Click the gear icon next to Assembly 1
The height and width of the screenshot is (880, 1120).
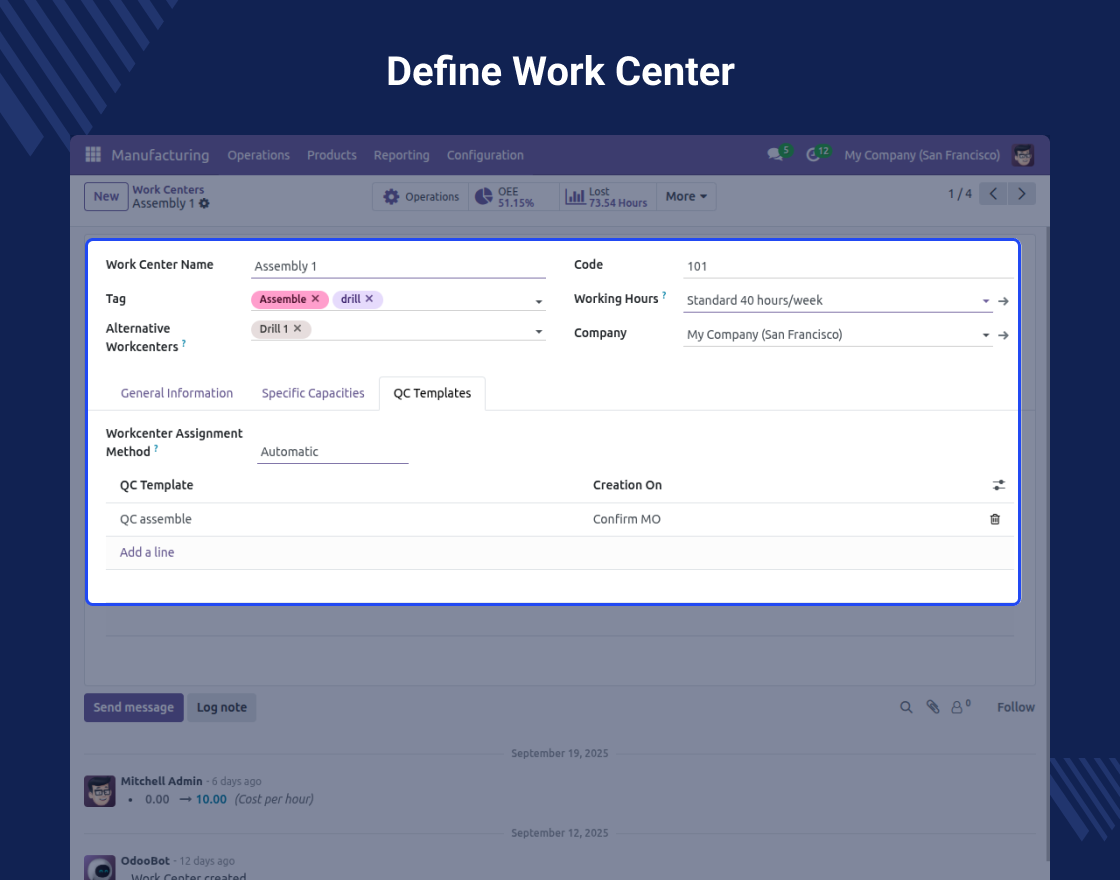[x=204, y=204]
